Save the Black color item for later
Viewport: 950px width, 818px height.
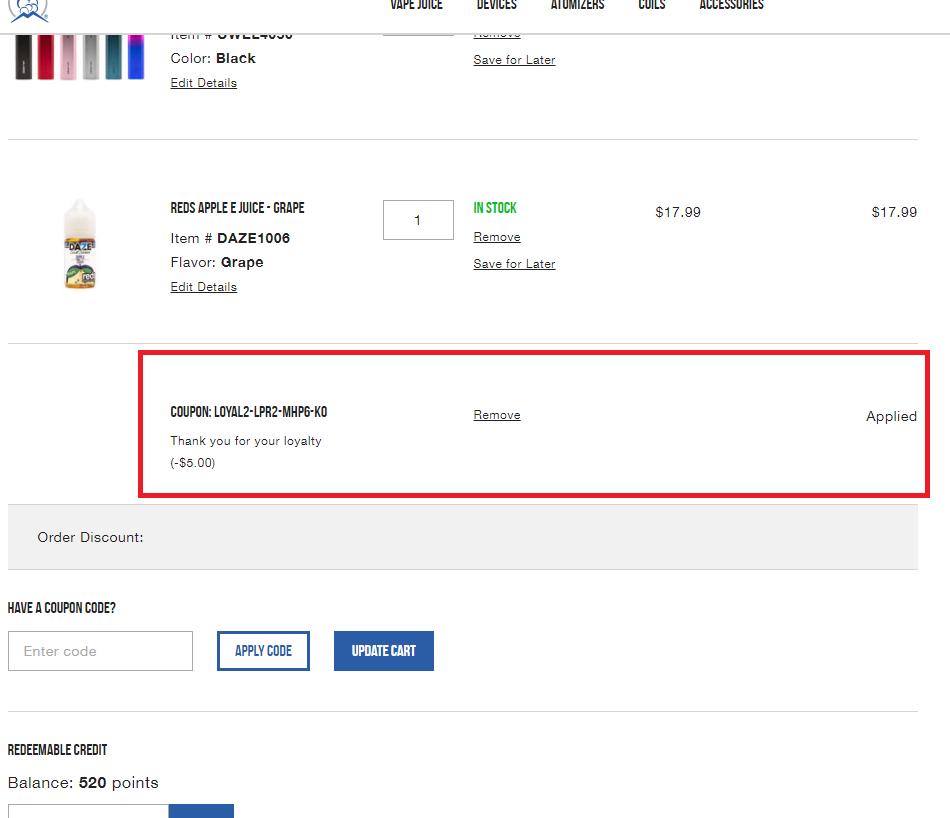point(514,60)
